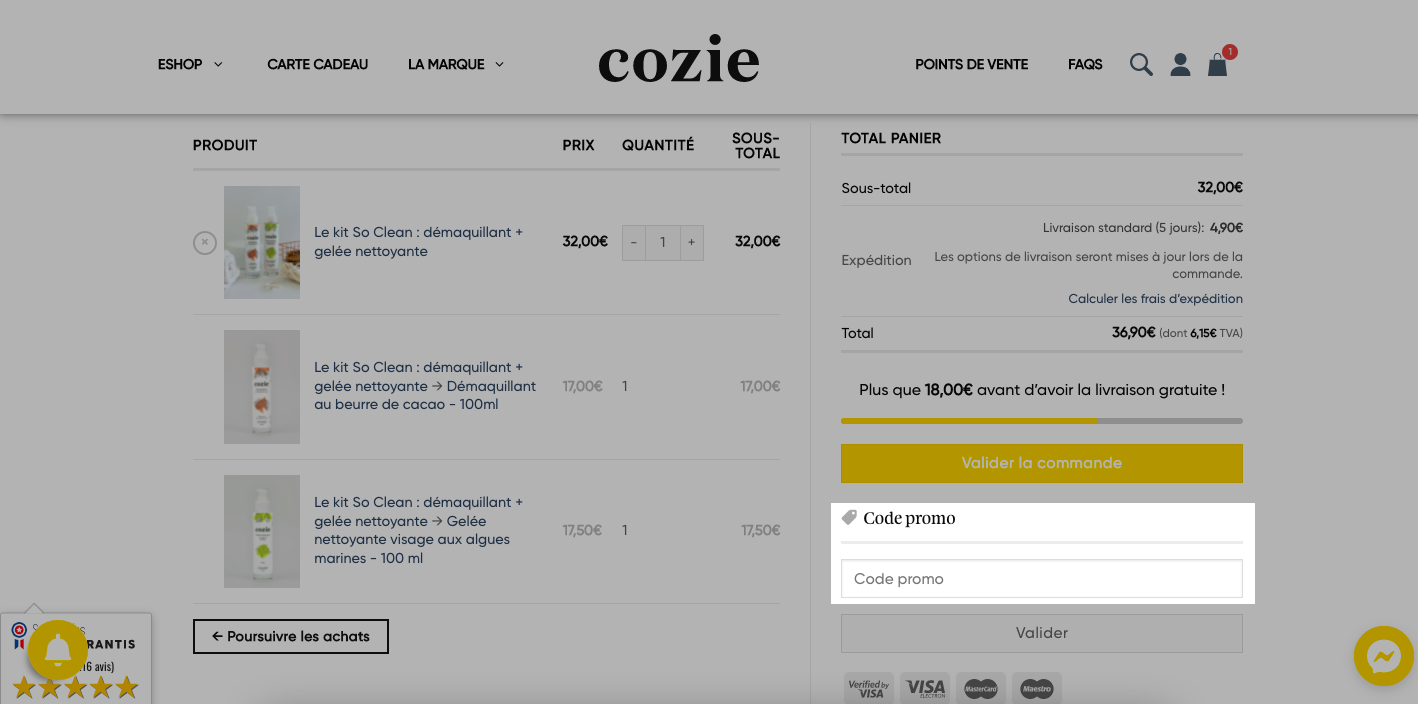
Task: Go to POINTS DE VENTE page
Action: click(x=972, y=64)
